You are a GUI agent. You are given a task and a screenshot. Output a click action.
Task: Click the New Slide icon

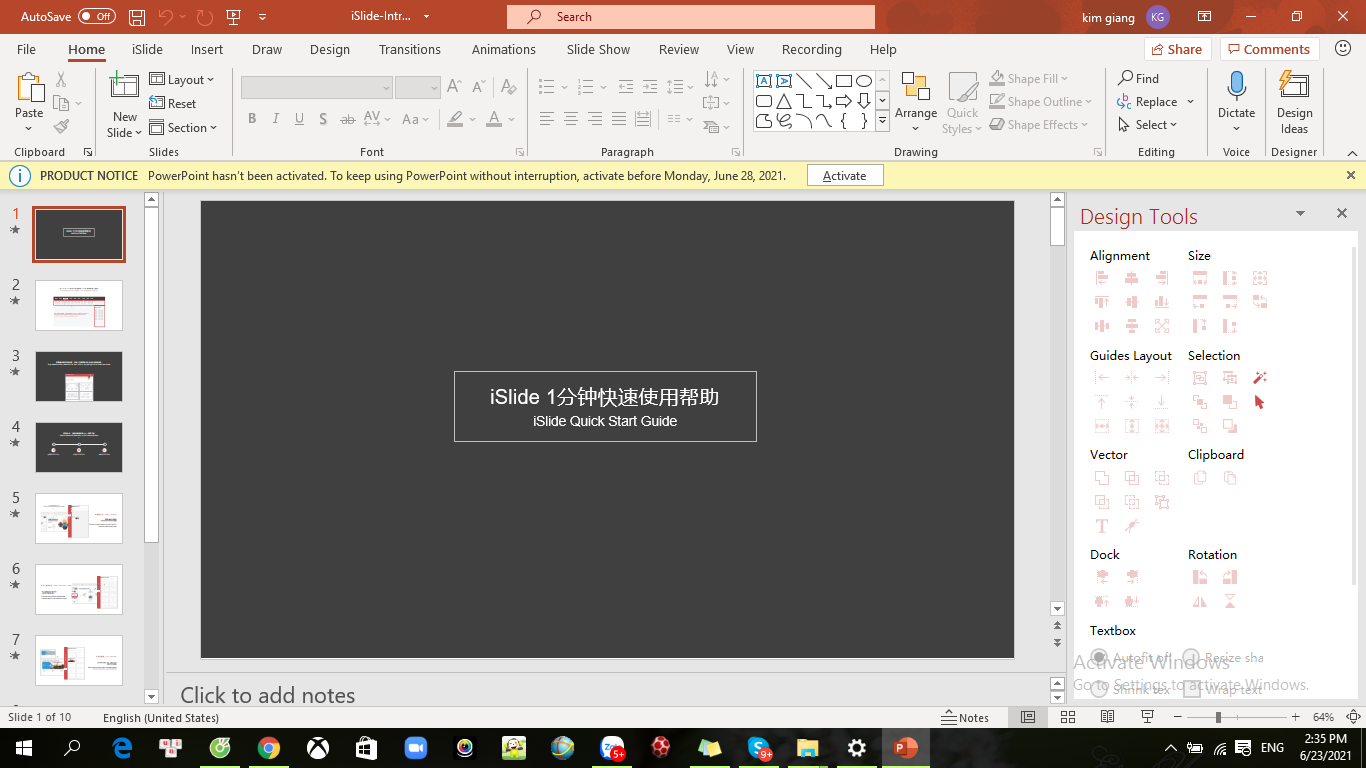click(124, 86)
